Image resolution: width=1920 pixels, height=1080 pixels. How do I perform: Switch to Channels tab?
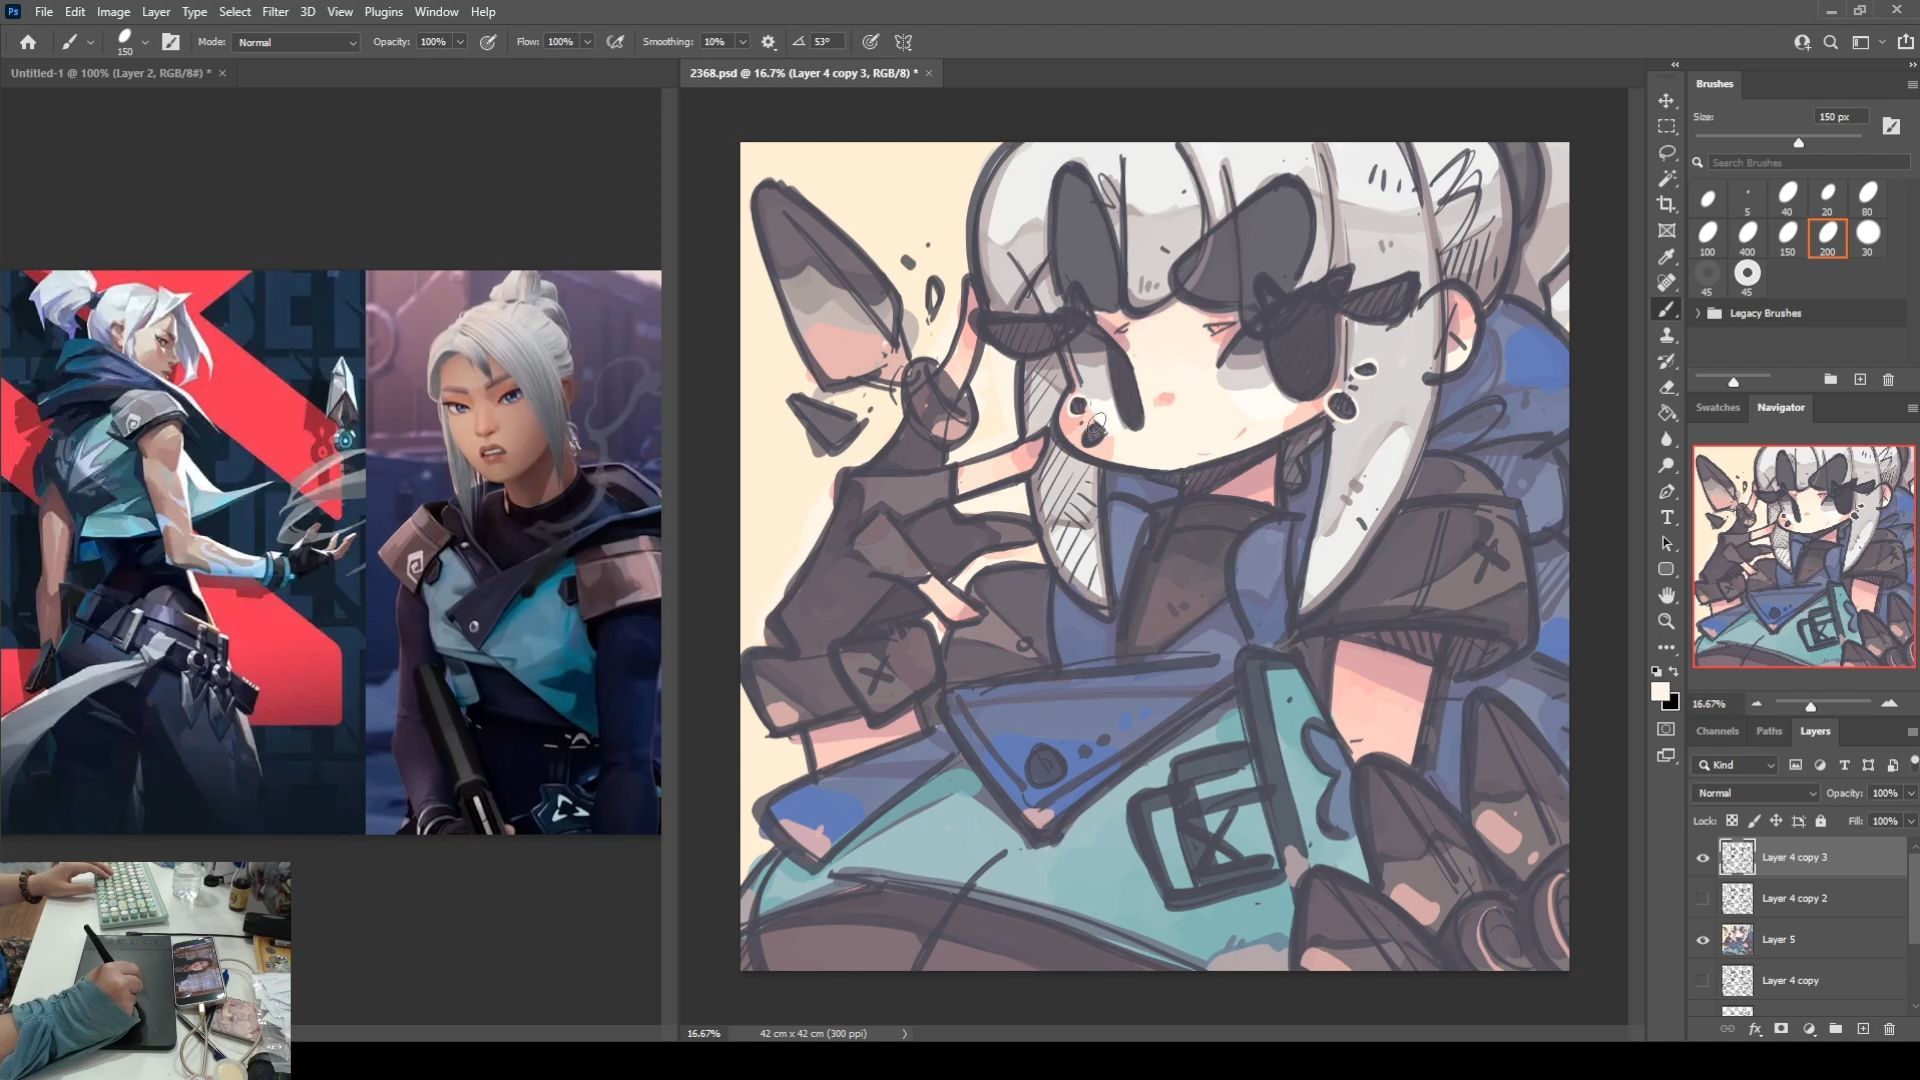pos(1717,731)
